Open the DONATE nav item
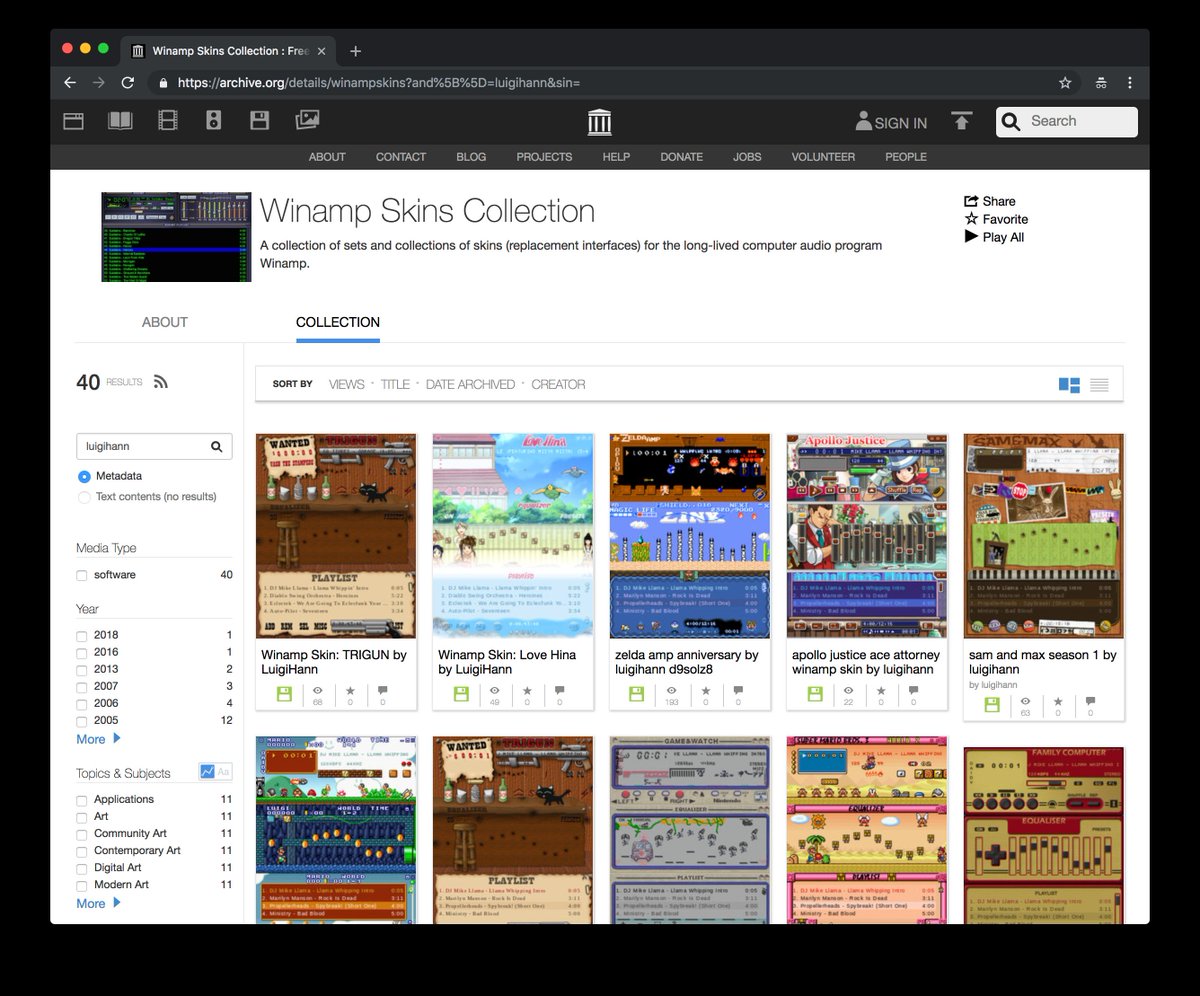The image size is (1200, 996). click(681, 157)
